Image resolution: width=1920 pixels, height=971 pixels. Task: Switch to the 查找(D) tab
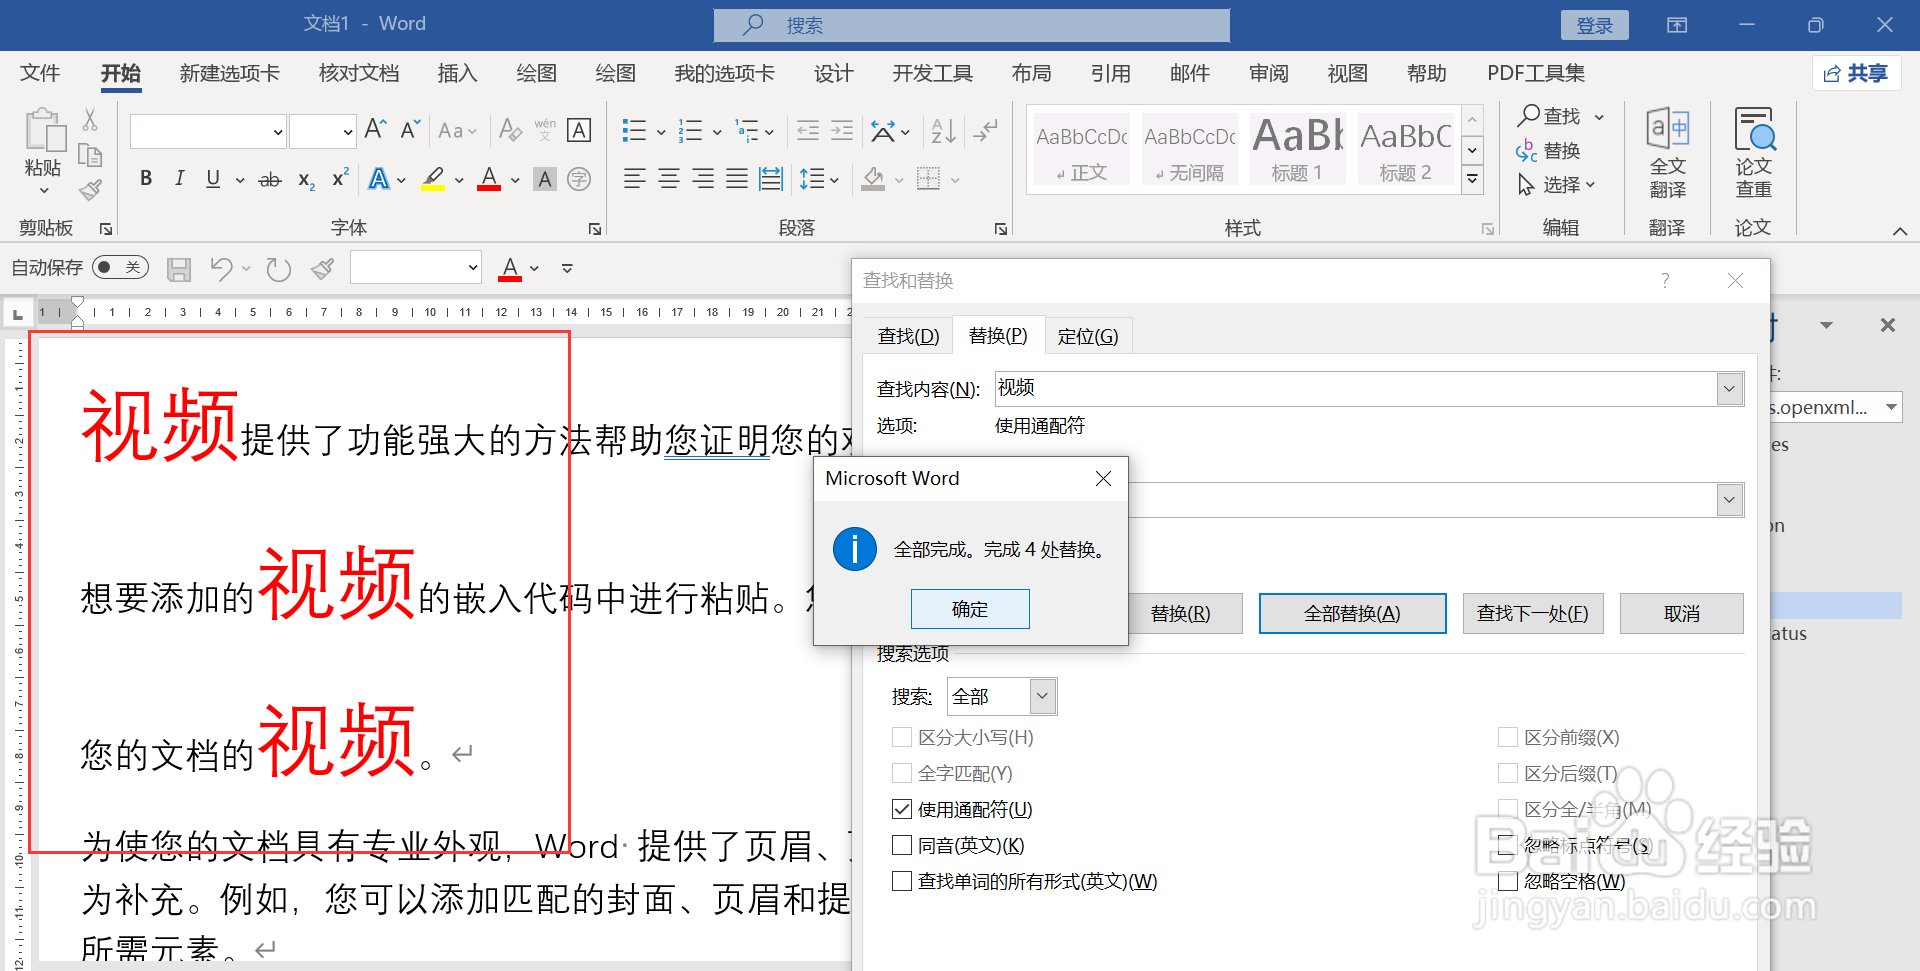click(x=908, y=336)
